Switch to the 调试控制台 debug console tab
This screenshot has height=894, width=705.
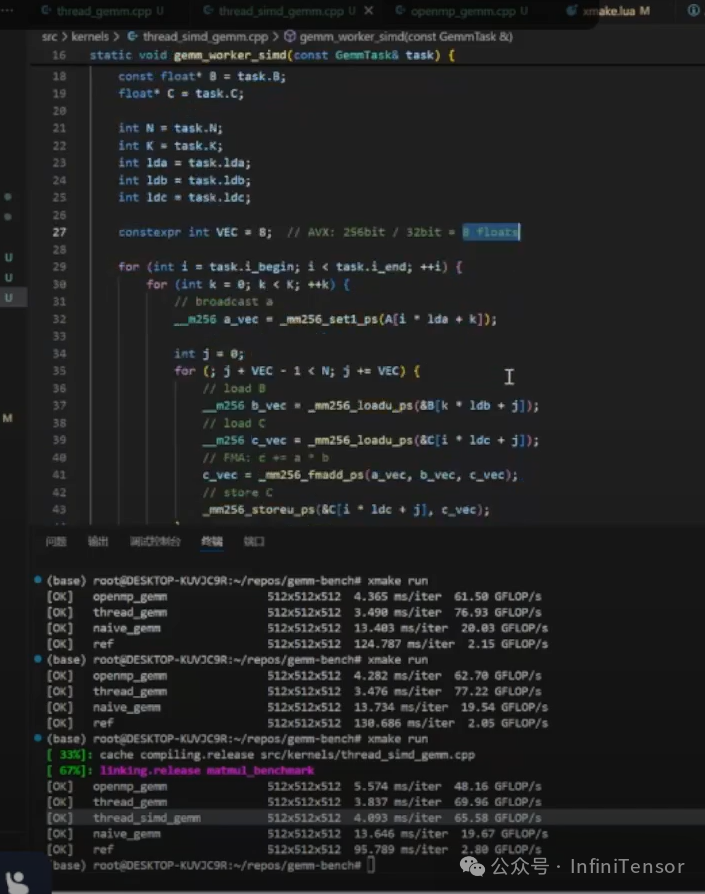click(155, 541)
